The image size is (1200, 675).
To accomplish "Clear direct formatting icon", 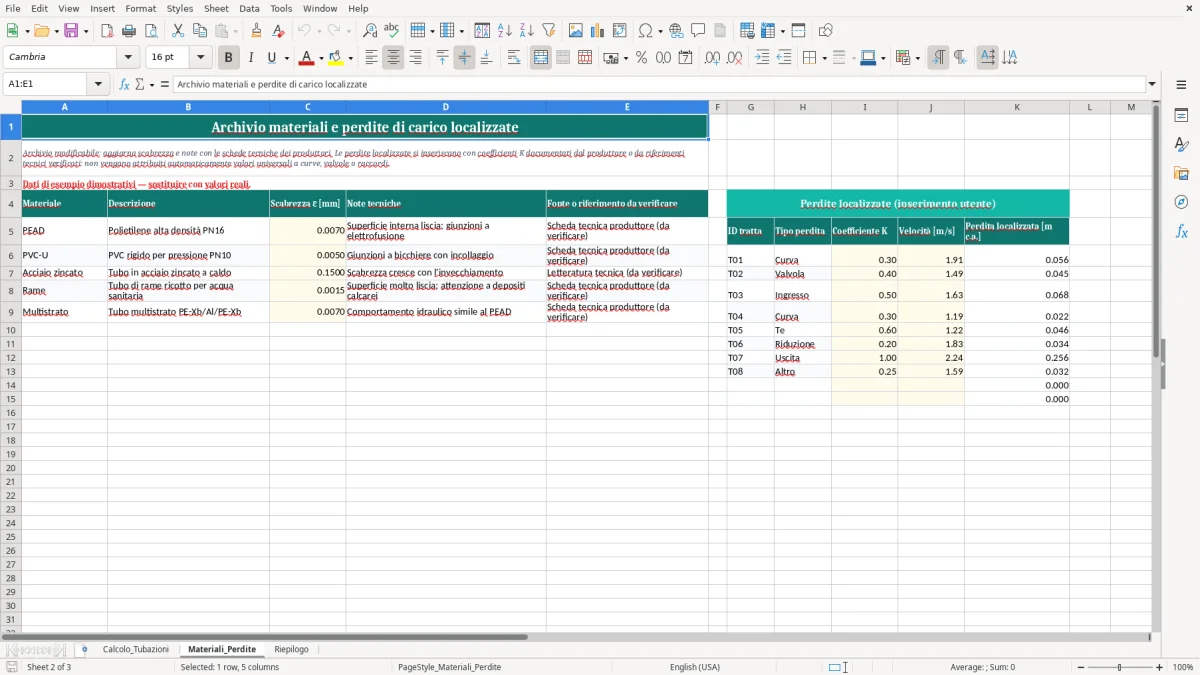I will click(x=279, y=31).
